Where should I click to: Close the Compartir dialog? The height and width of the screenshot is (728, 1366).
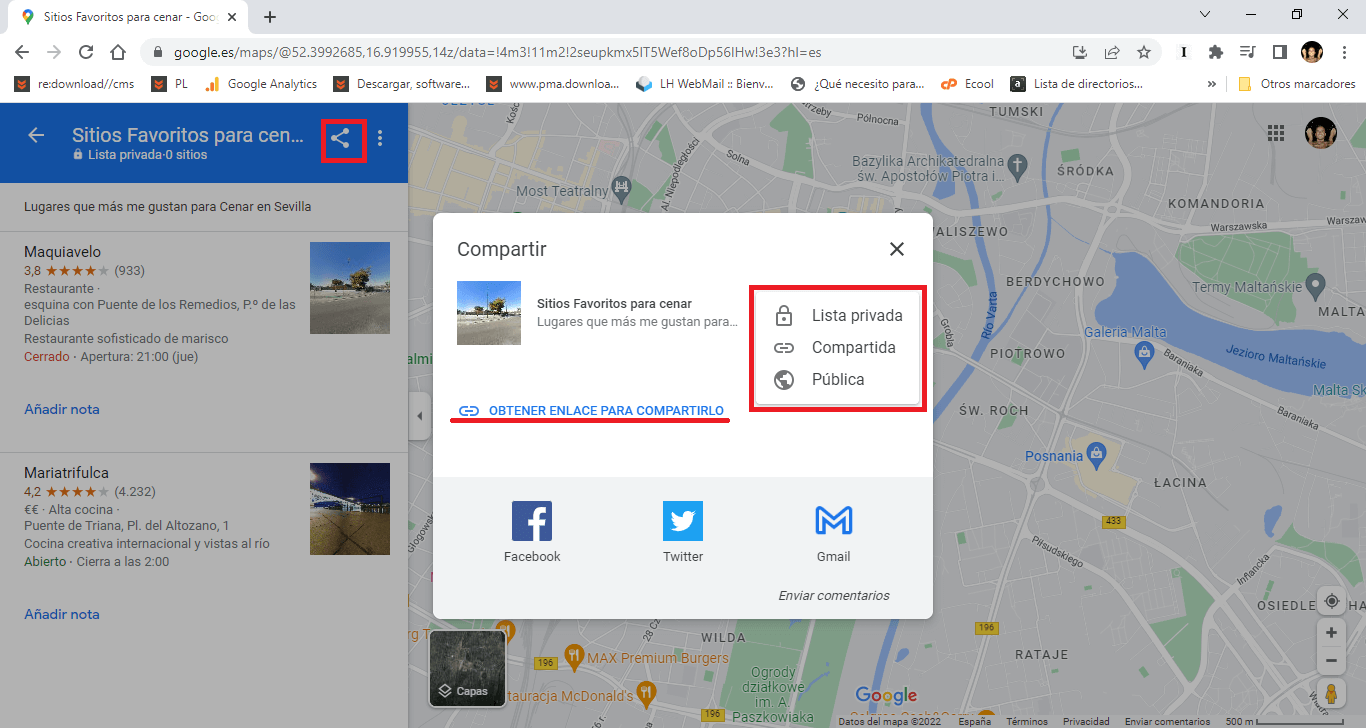897,249
